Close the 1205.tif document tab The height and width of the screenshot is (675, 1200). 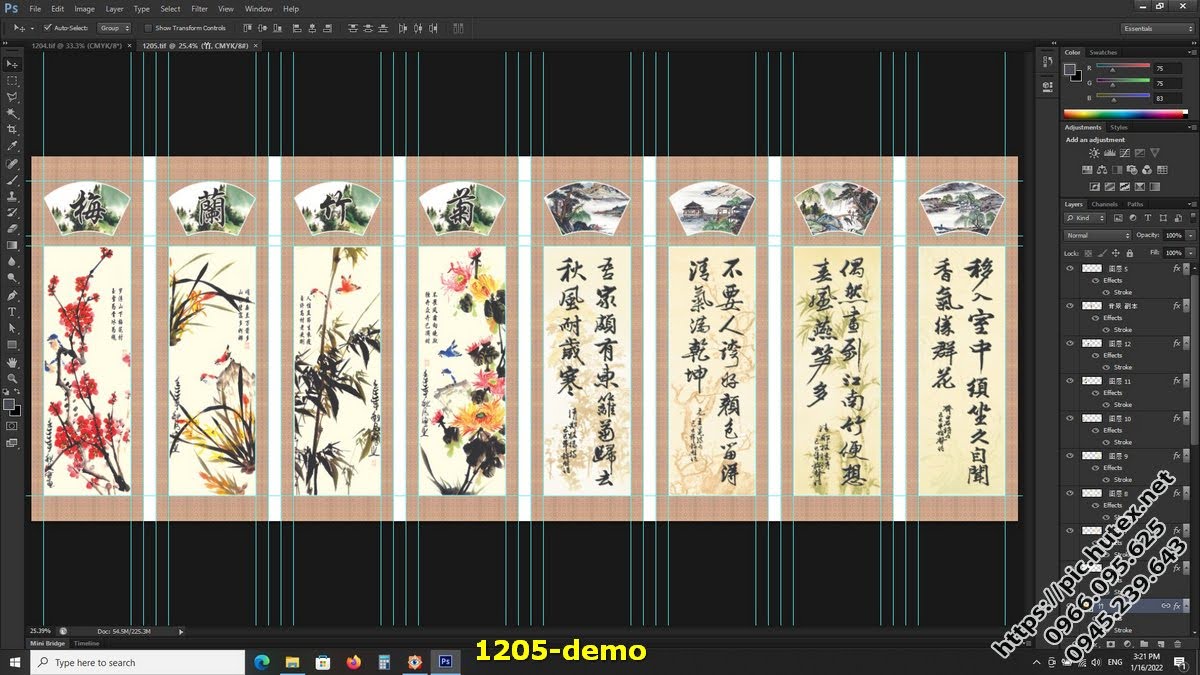256,46
